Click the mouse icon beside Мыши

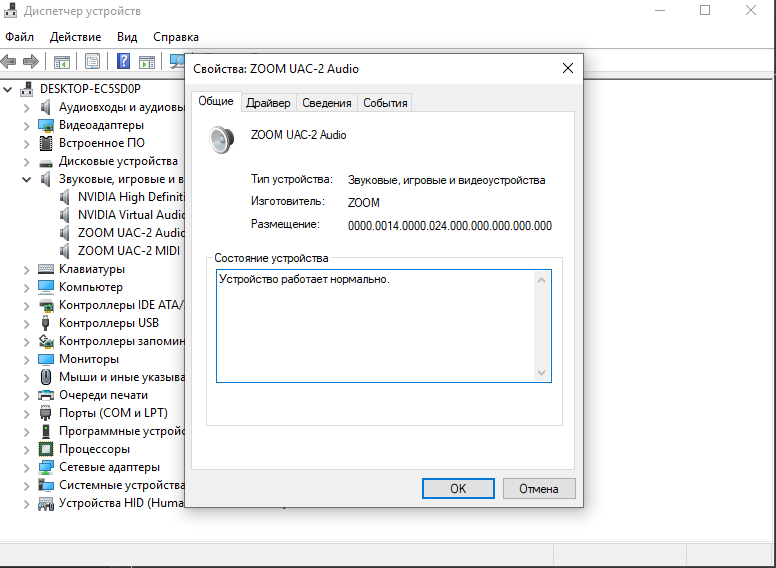pyautogui.click(x=46, y=377)
